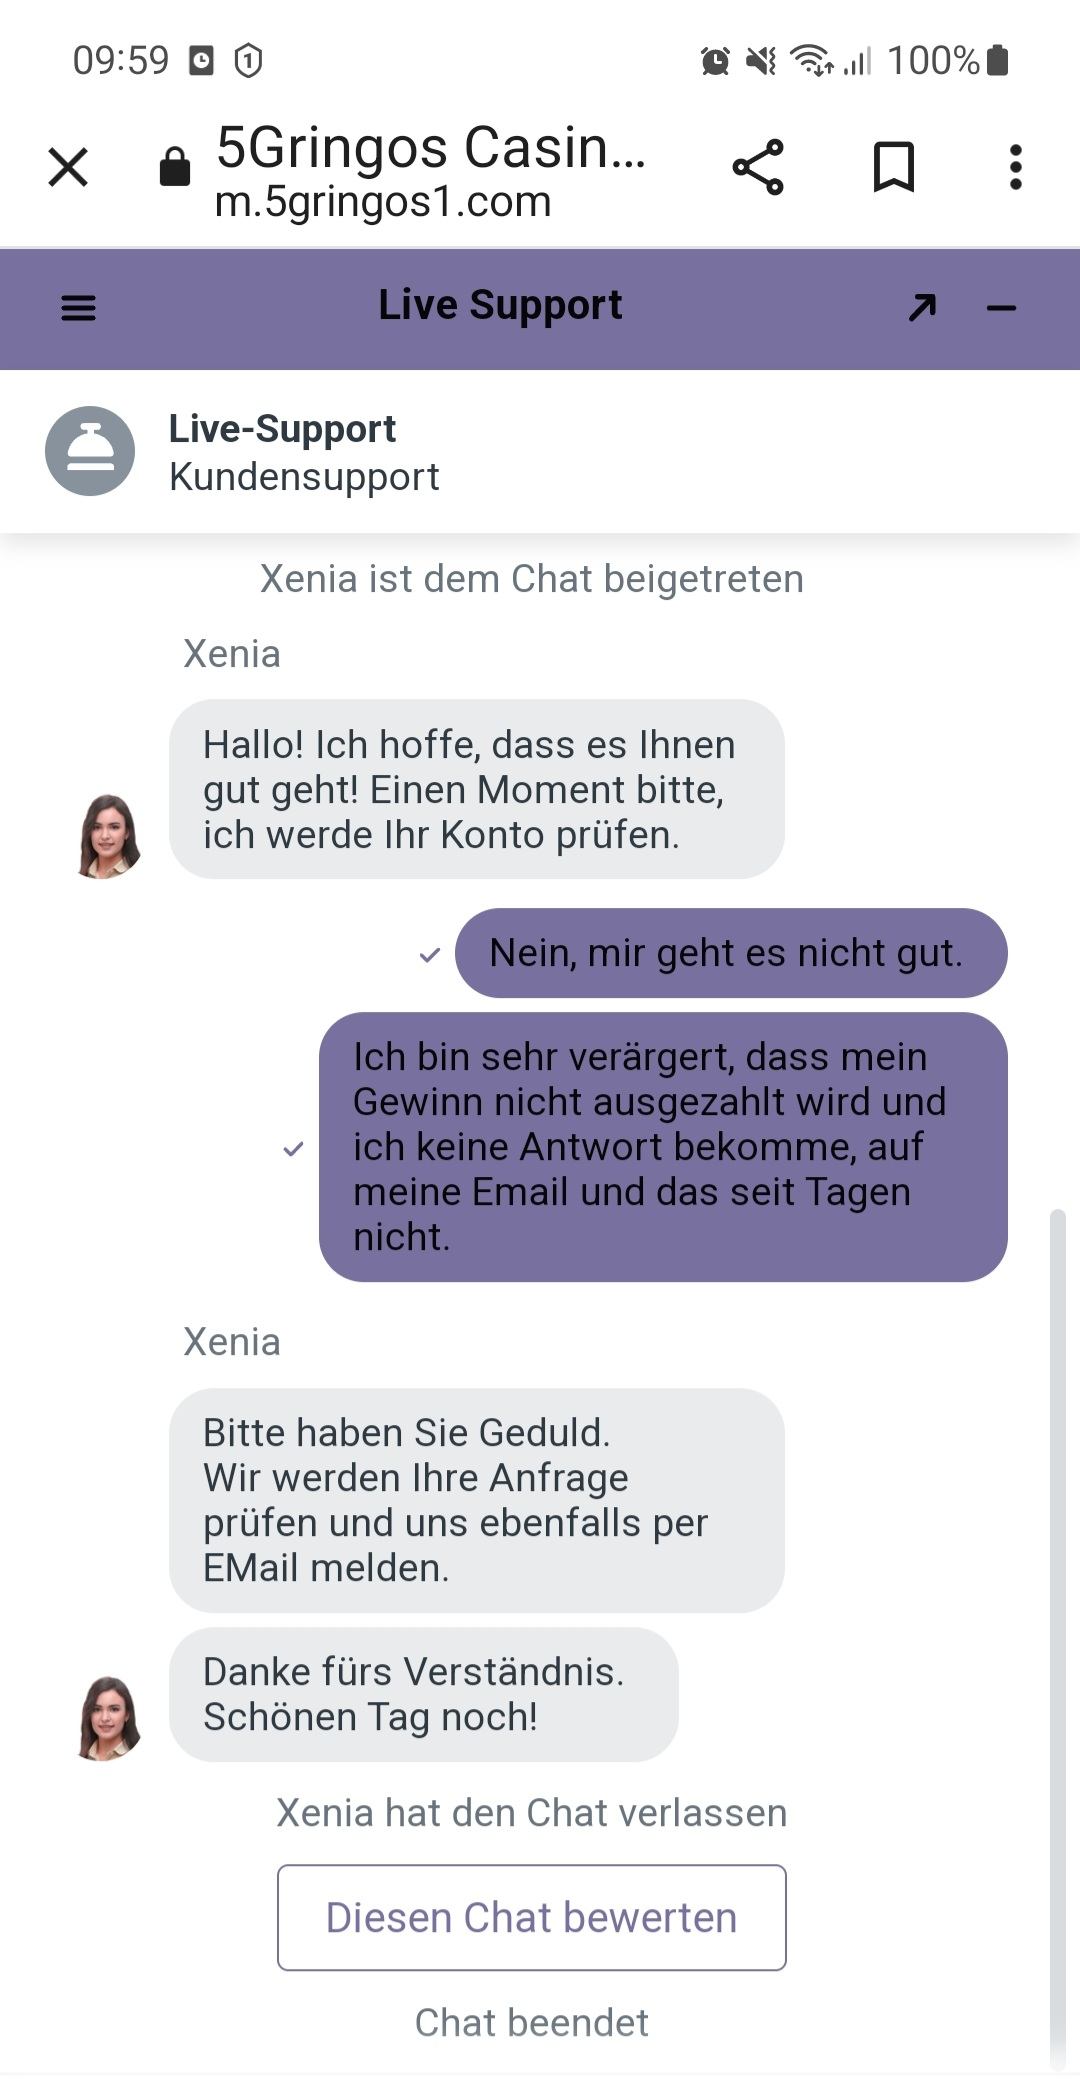Screen dimensions: 1080x2098
Task: Pop out the chat with the arrow icon
Action: 922,307
